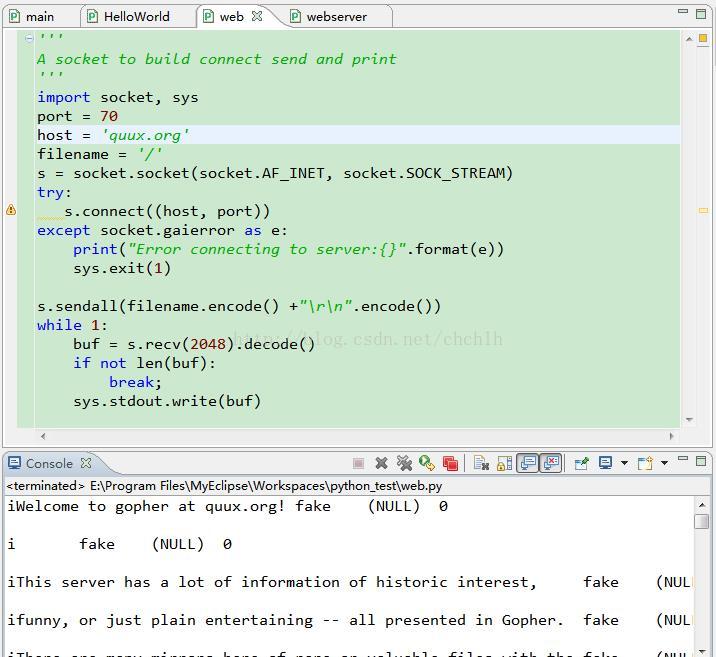Click the Console scrollbar thumb
The image size is (716, 657).
coord(701,521)
